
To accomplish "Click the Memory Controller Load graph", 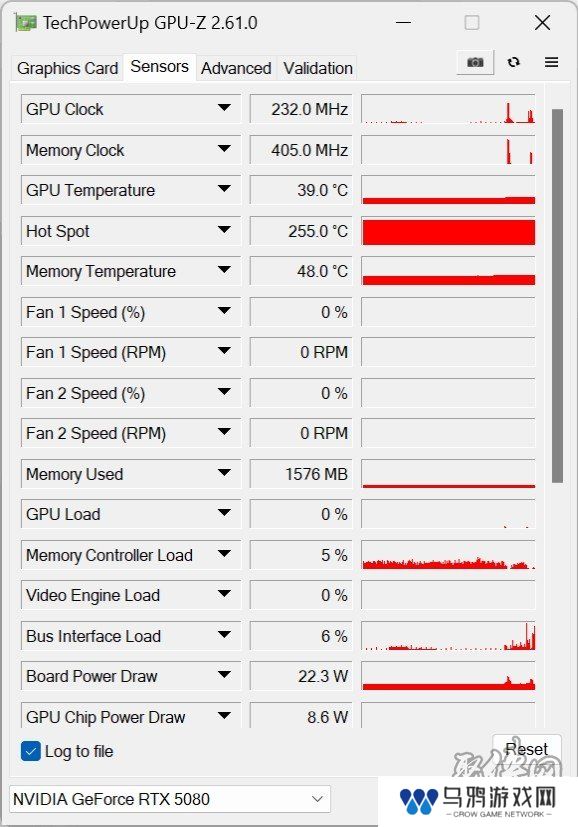I will coord(448,555).
